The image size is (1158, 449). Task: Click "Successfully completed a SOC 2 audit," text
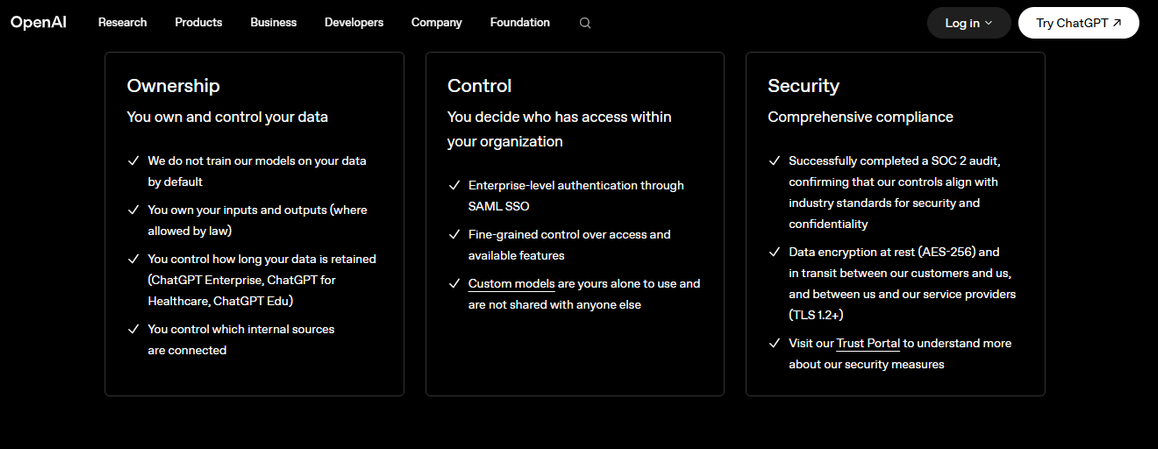coord(894,160)
